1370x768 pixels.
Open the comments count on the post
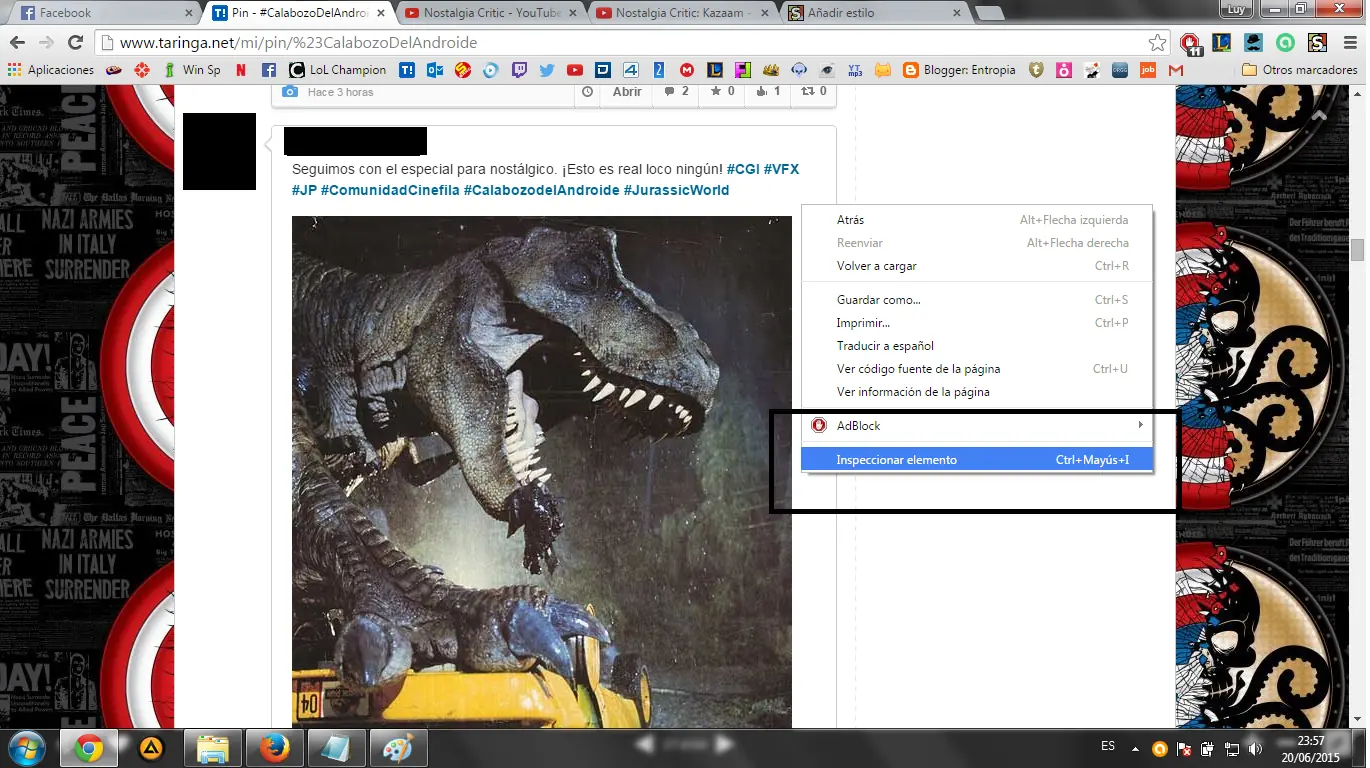click(x=676, y=92)
